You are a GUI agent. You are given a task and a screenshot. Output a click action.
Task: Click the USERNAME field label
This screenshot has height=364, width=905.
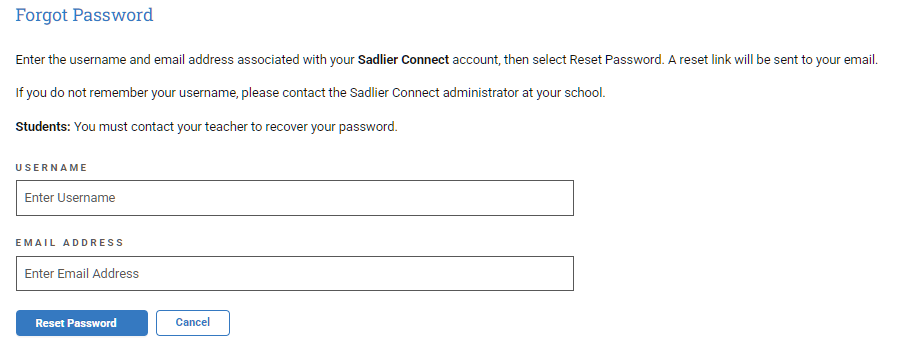[x=51, y=167]
